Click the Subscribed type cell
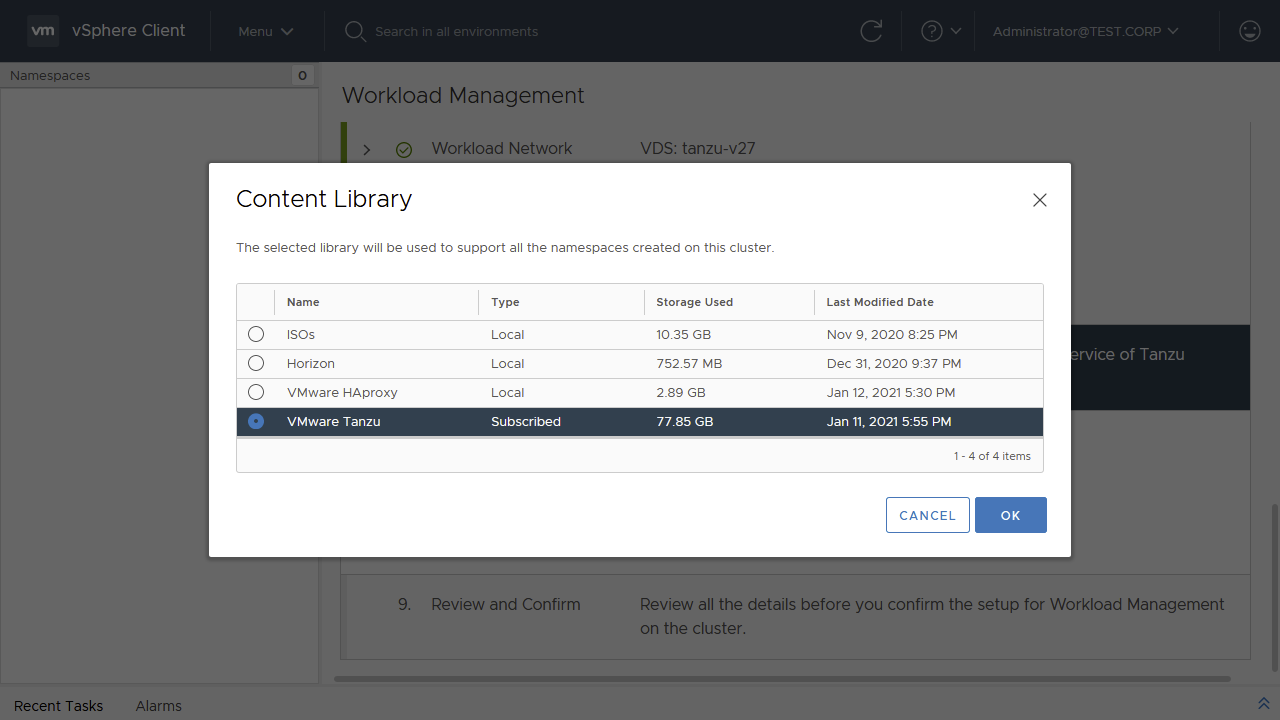The height and width of the screenshot is (720, 1280). (x=526, y=421)
